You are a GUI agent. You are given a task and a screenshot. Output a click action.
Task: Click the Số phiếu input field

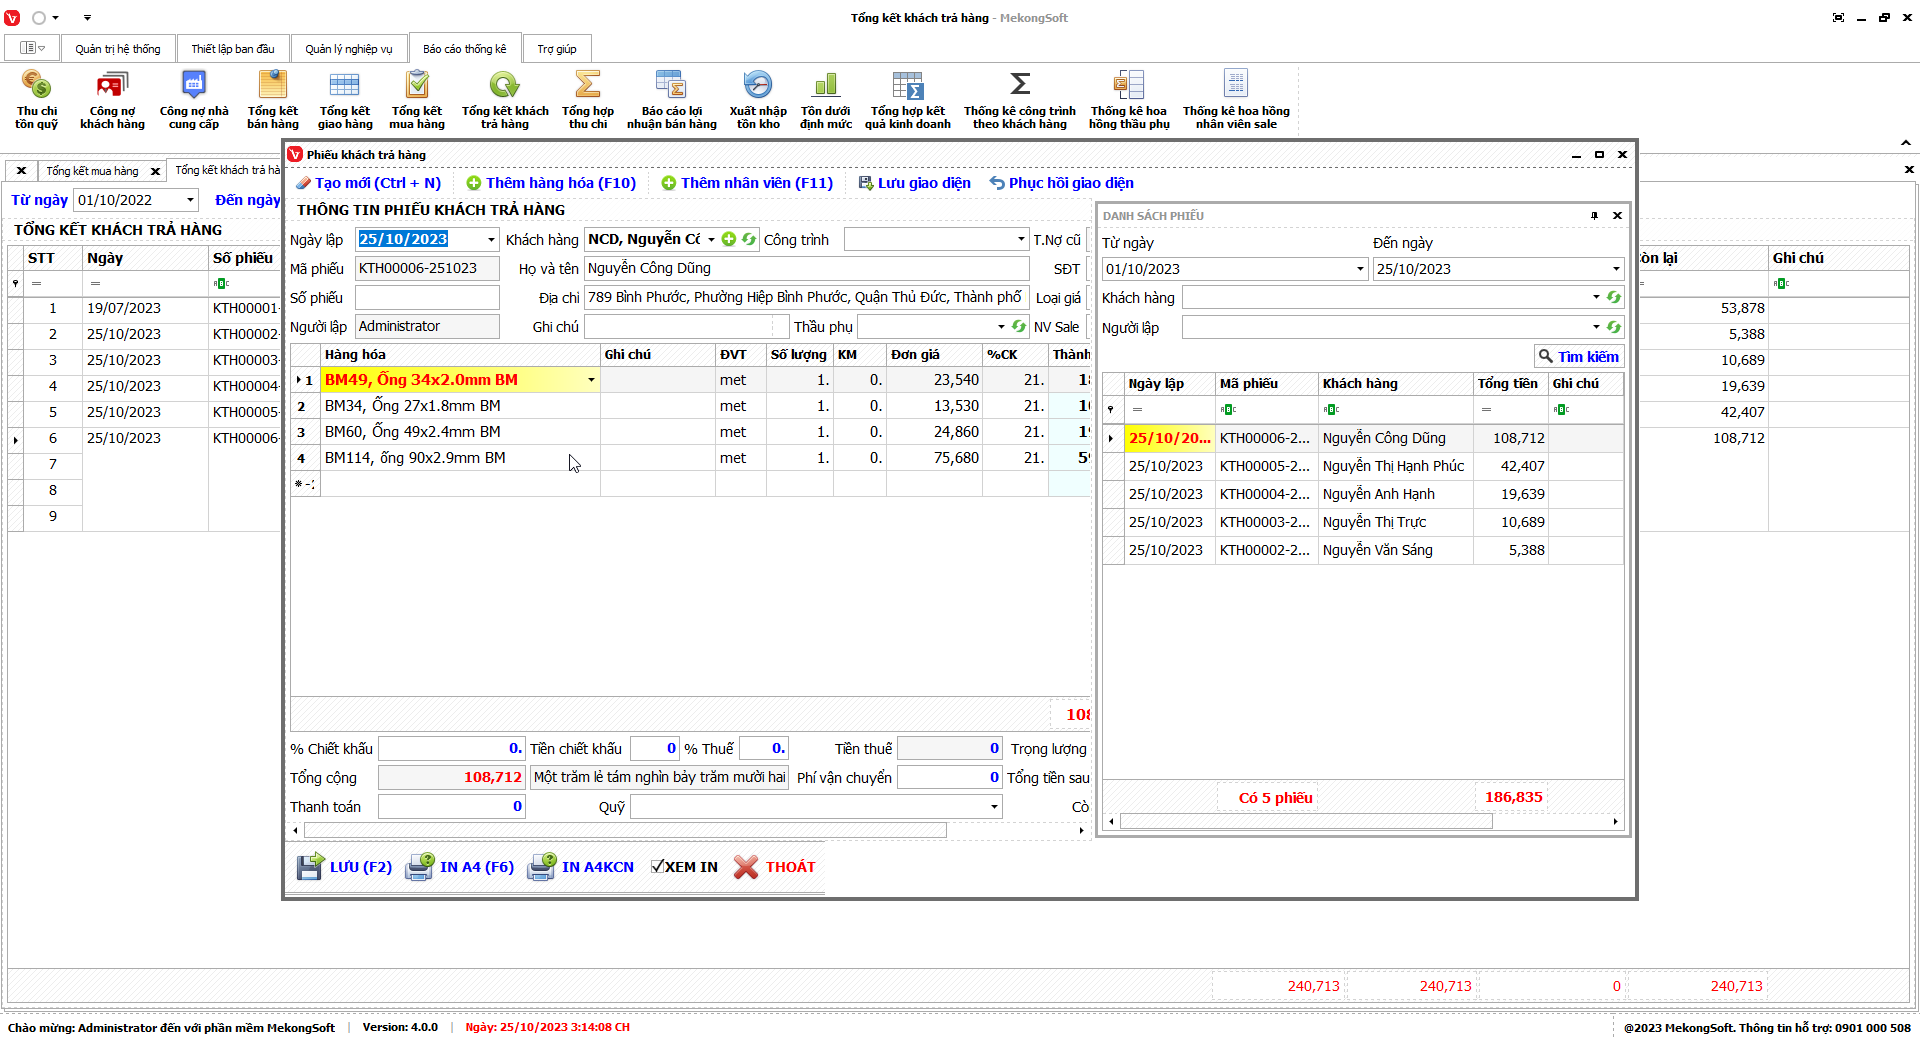[x=427, y=298]
